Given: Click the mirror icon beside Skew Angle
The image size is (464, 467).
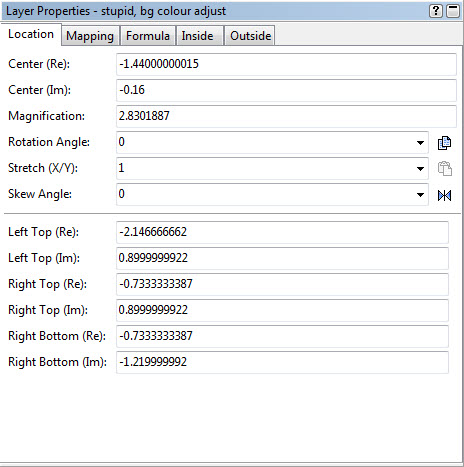Looking at the screenshot, I should (x=444, y=196).
